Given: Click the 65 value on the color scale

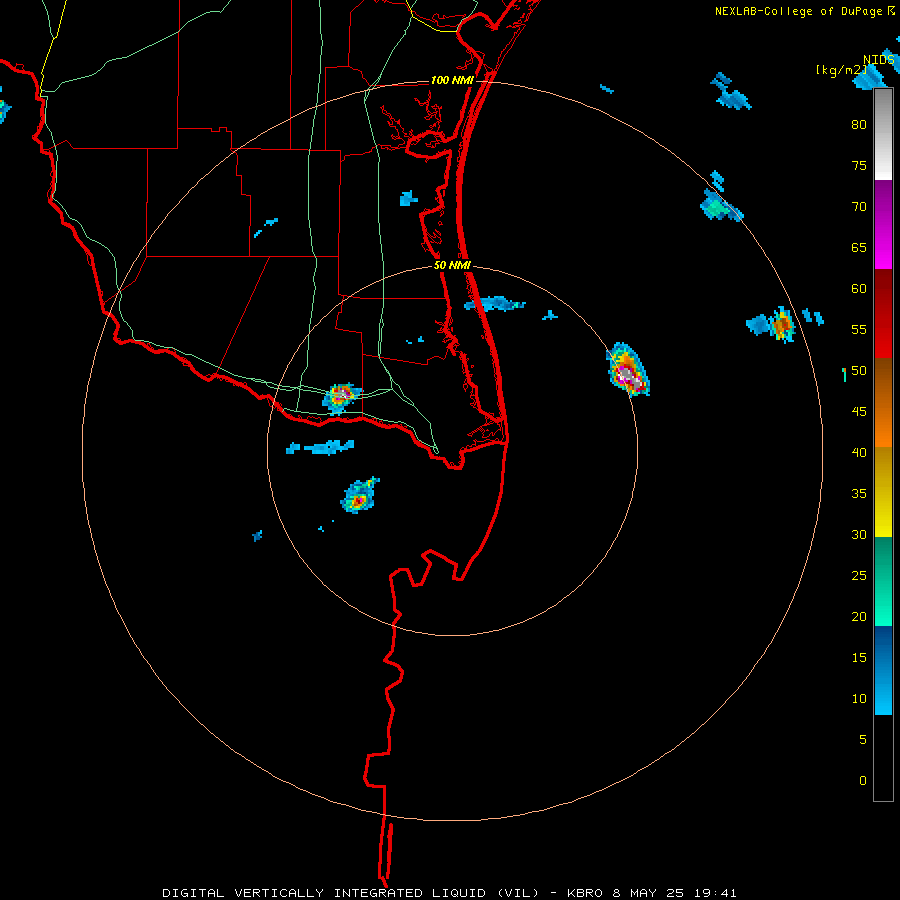Looking at the screenshot, I should 859,247.
